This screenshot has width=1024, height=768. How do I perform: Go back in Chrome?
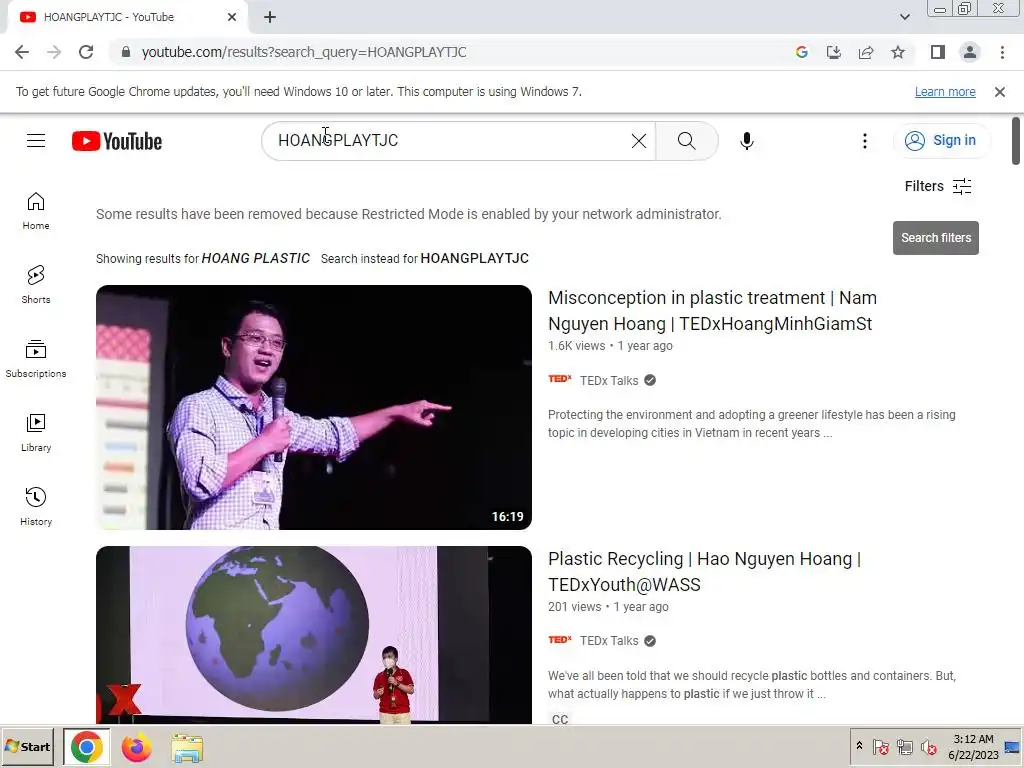click(x=22, y=52)
